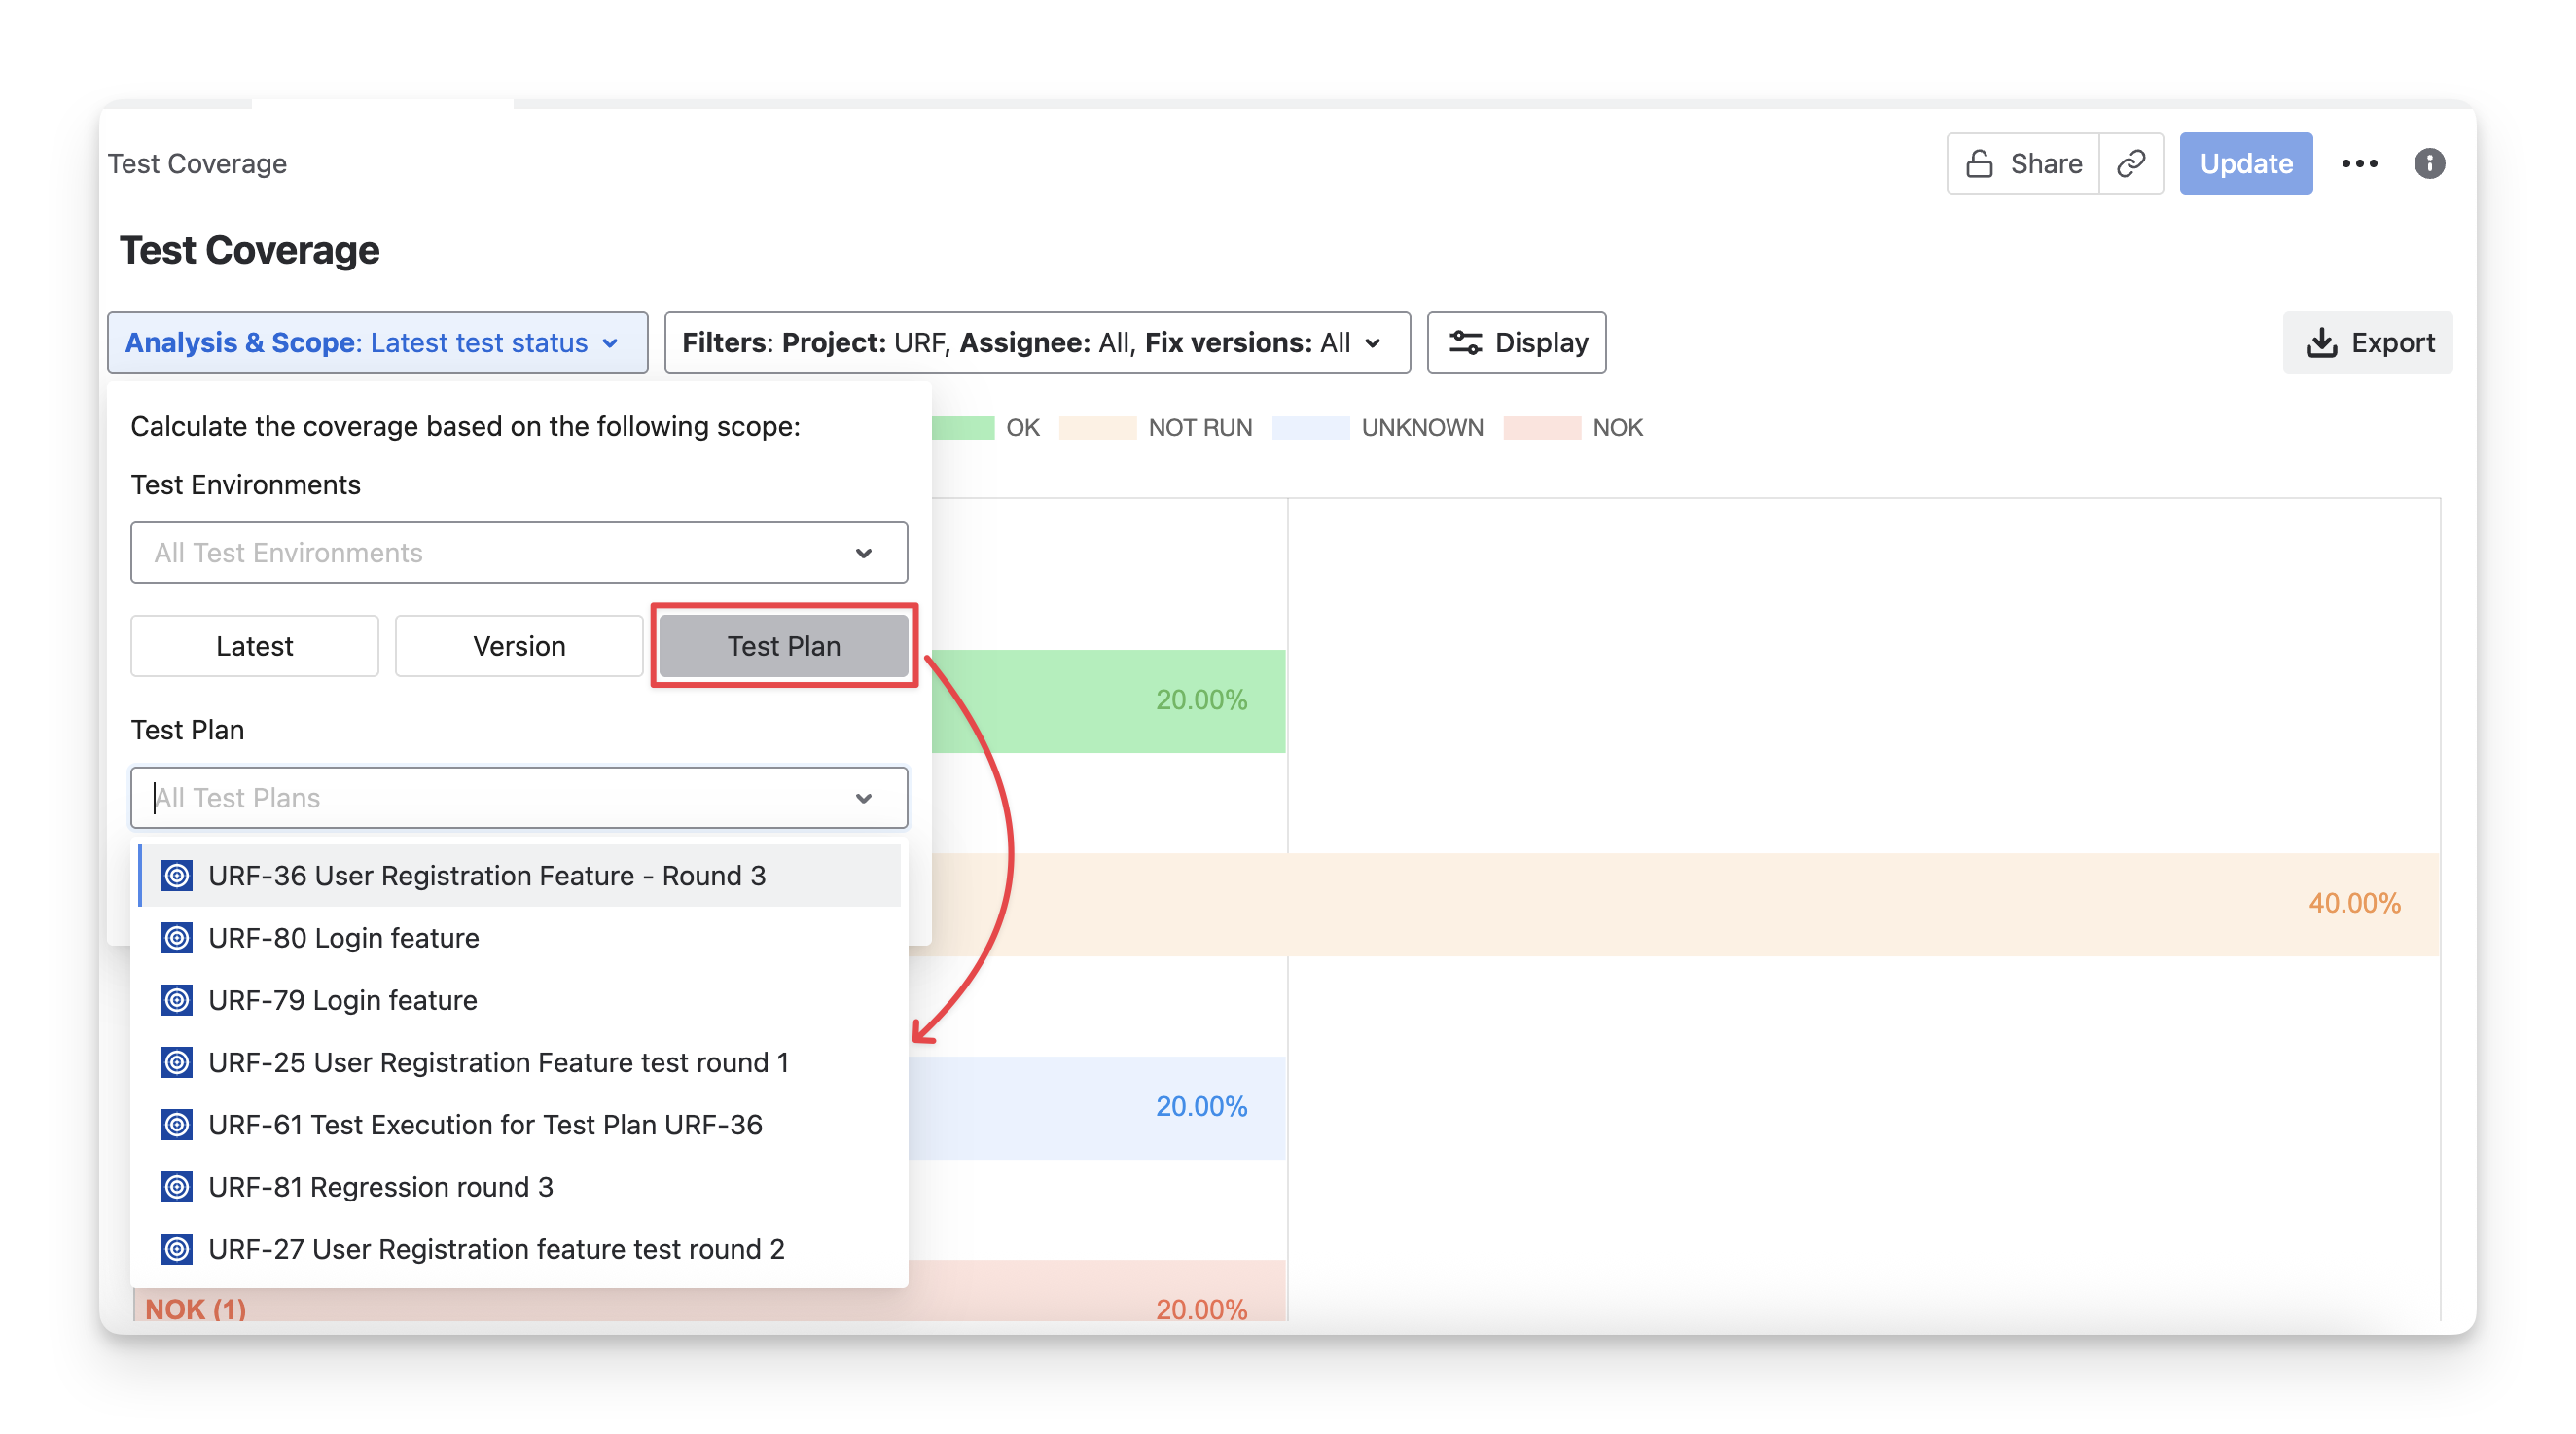Choose URF-36 User Registration Feature - Round 3
This screenshot has width=2576, height=1434.
point(487,876)
